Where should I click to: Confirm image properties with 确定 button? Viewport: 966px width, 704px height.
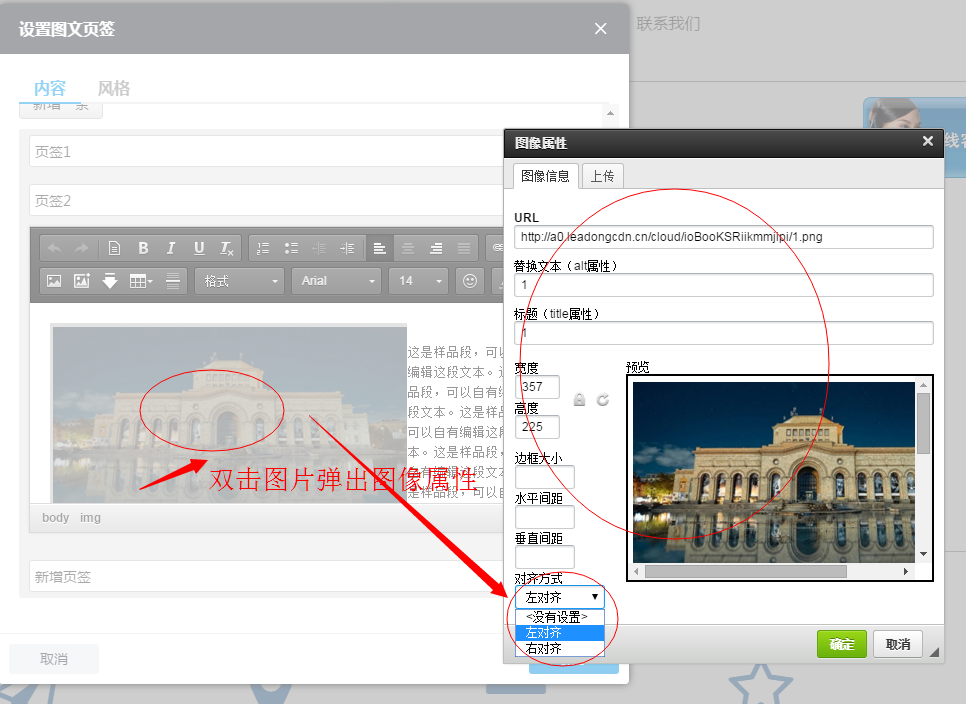pos(841,644)
